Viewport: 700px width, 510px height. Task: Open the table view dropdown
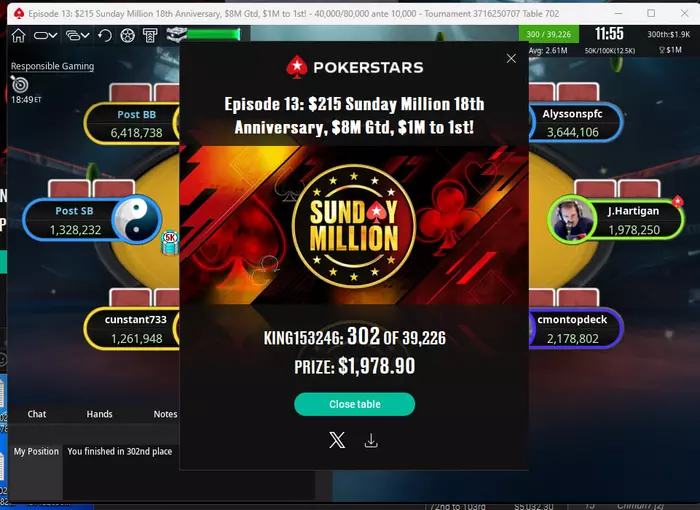[x=45, y=35]
